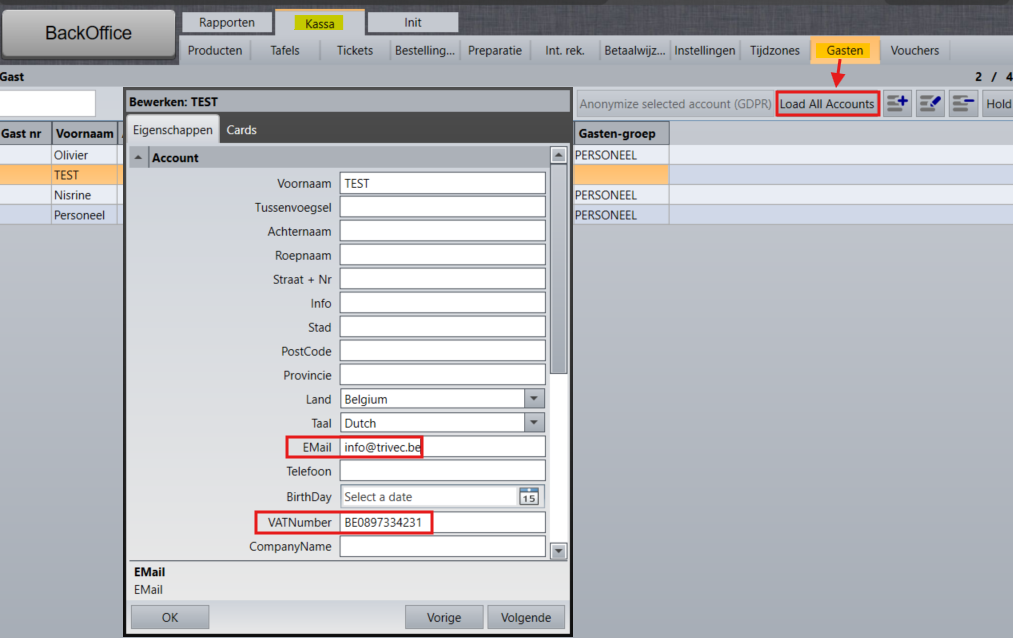Screen dimensions: 1013x638
Task: Click the BackOffice button
Action: pos(89,33)
